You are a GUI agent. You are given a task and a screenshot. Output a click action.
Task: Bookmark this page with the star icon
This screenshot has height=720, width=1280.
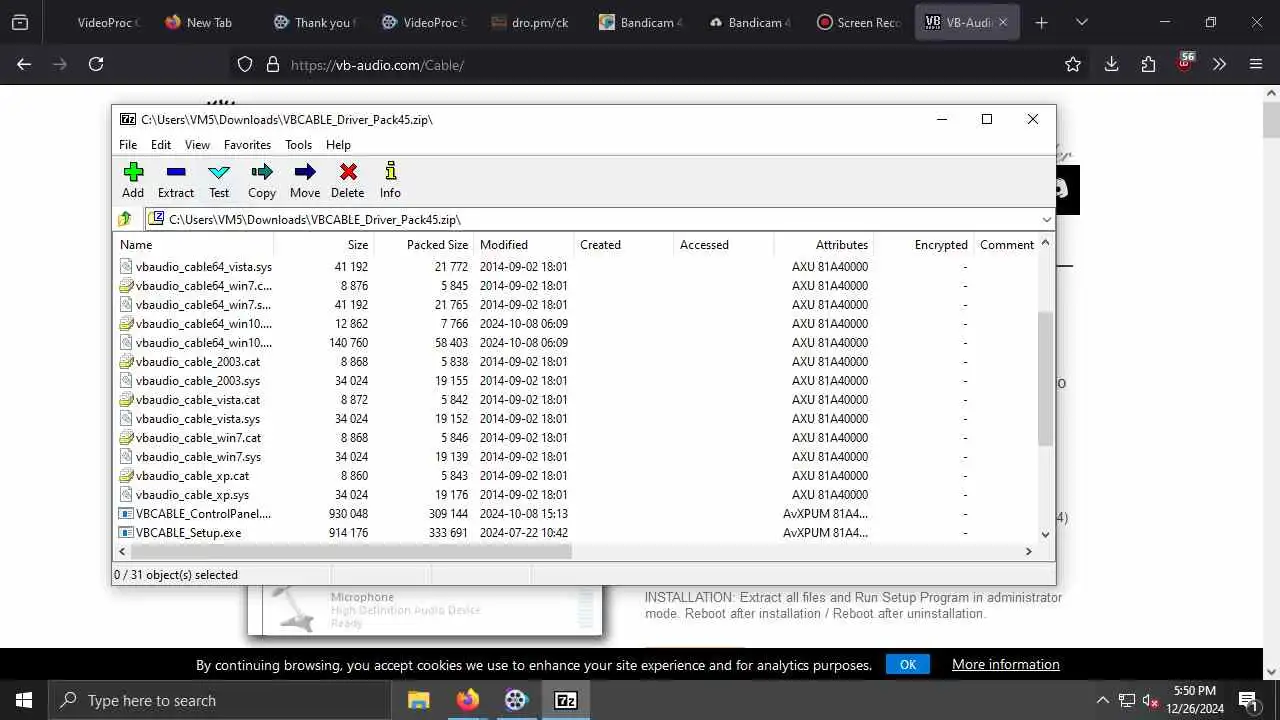(1073, 64)
